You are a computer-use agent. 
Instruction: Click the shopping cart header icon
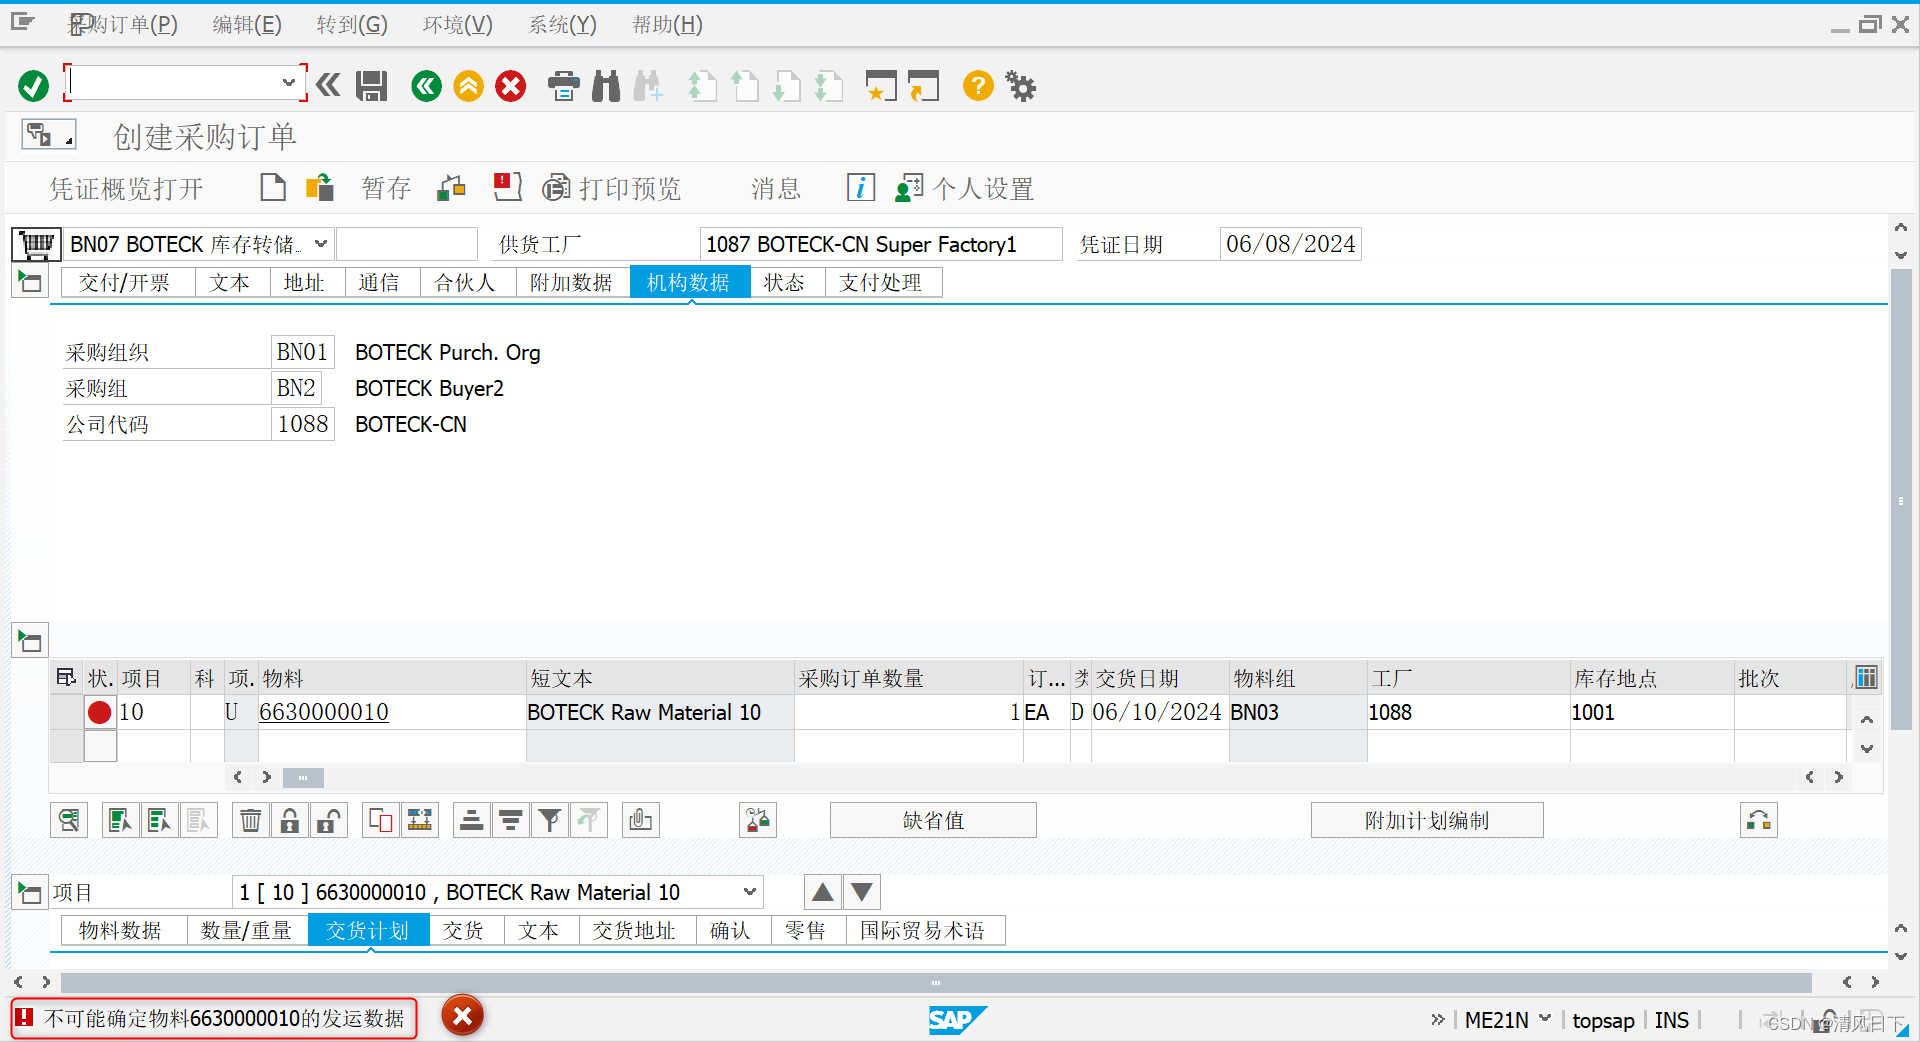[x=37, y=244]
